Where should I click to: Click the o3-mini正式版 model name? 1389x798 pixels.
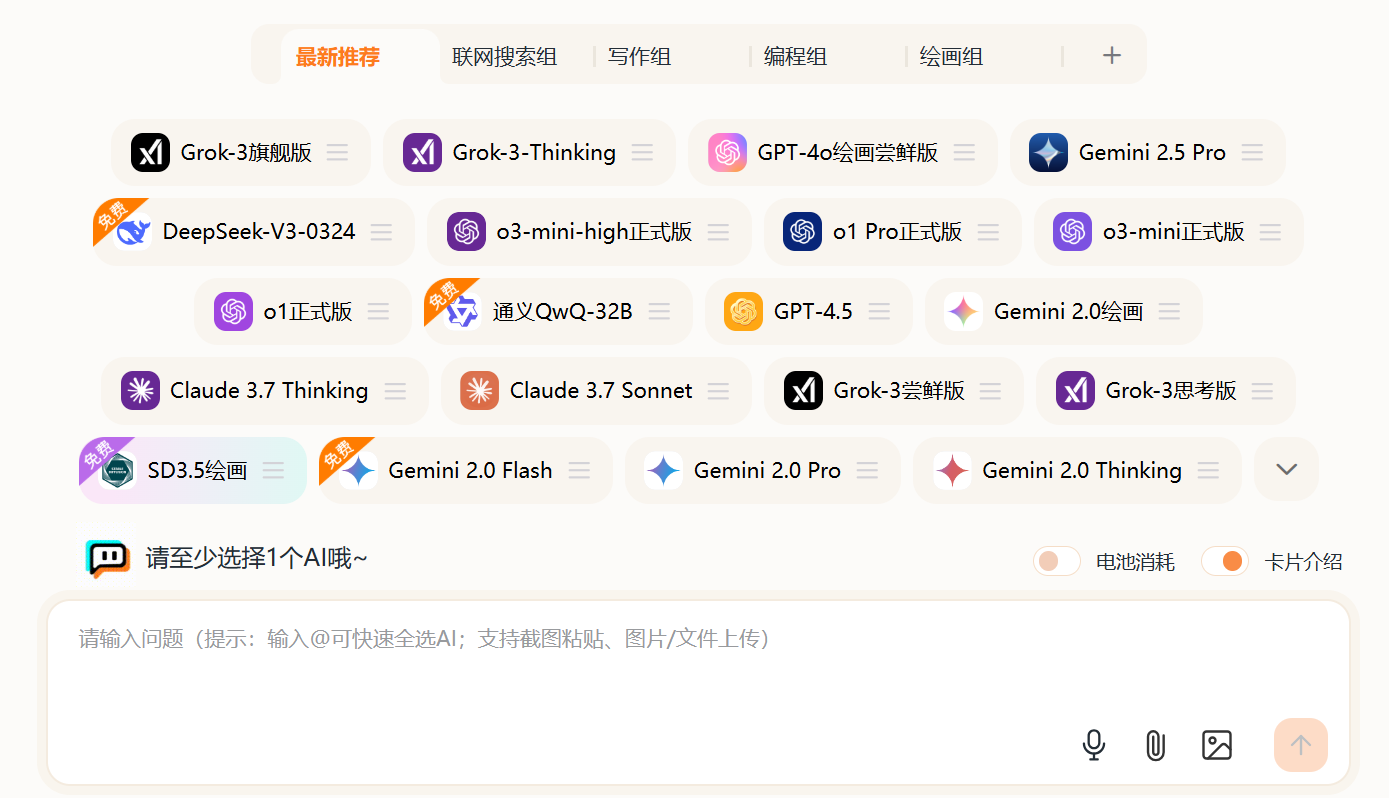coord(1174,232)
